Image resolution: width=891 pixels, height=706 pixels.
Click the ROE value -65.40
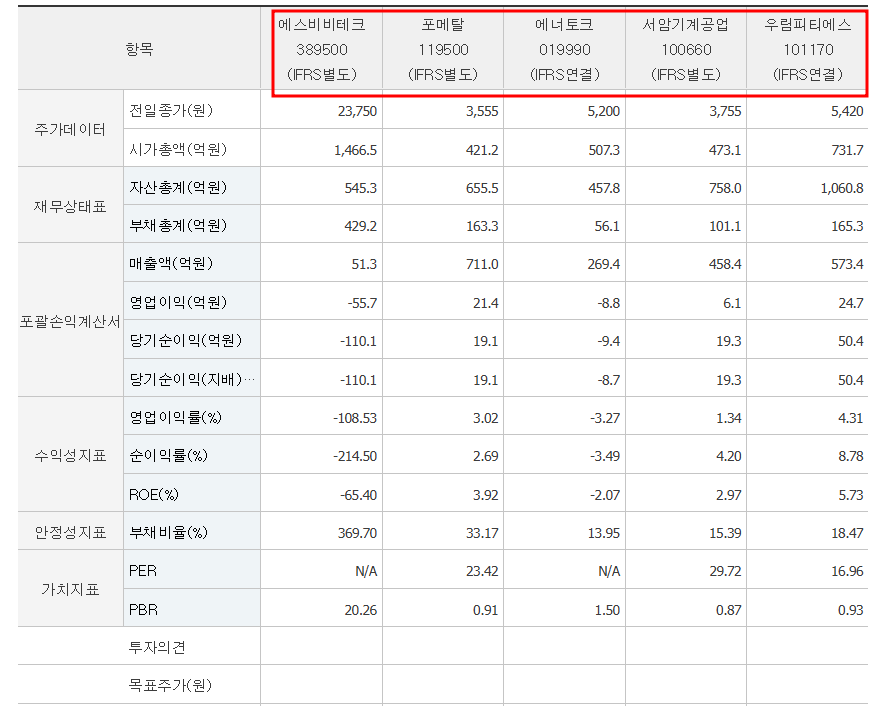358,495
